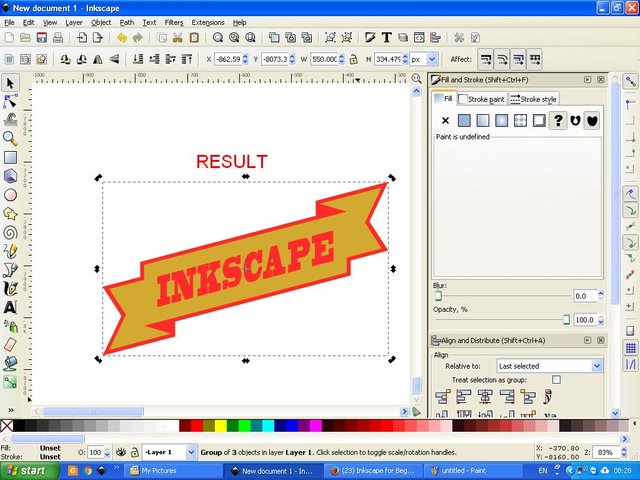Select the Zoom magnifier tool
Image resolution: width=640 pixels, height=480 pixels.
pyautogui.click(x=10, y=139)
